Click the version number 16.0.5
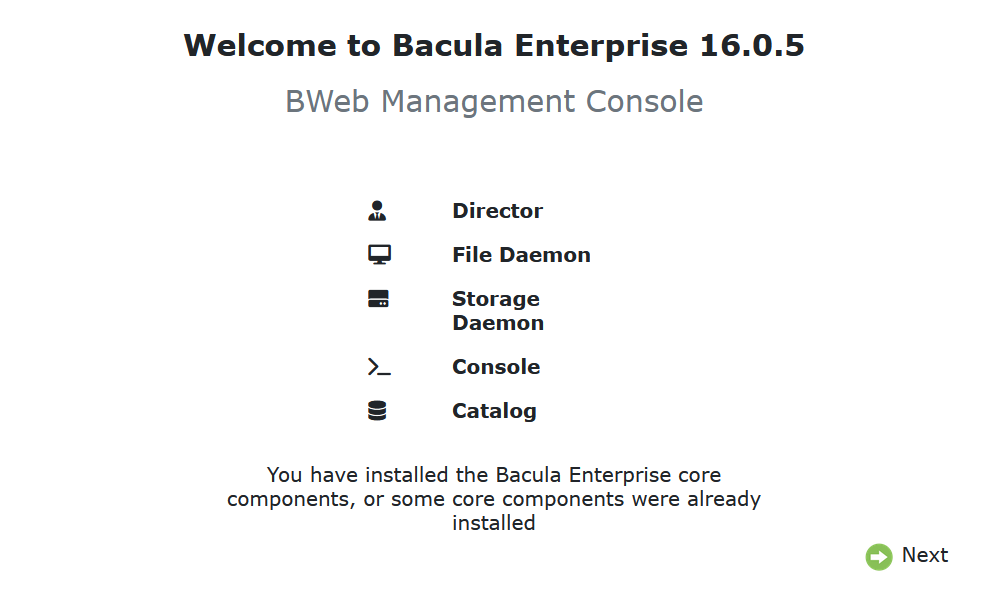Image resolution: width=989 pixels, height=613 pixels. click(x=752, y=45)
